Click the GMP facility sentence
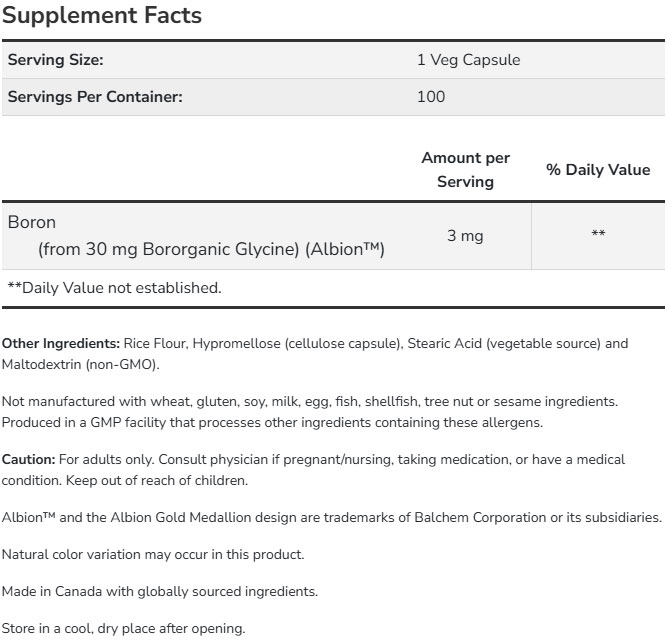This screenshot has height=640, width=668. (x=272, y=422)
